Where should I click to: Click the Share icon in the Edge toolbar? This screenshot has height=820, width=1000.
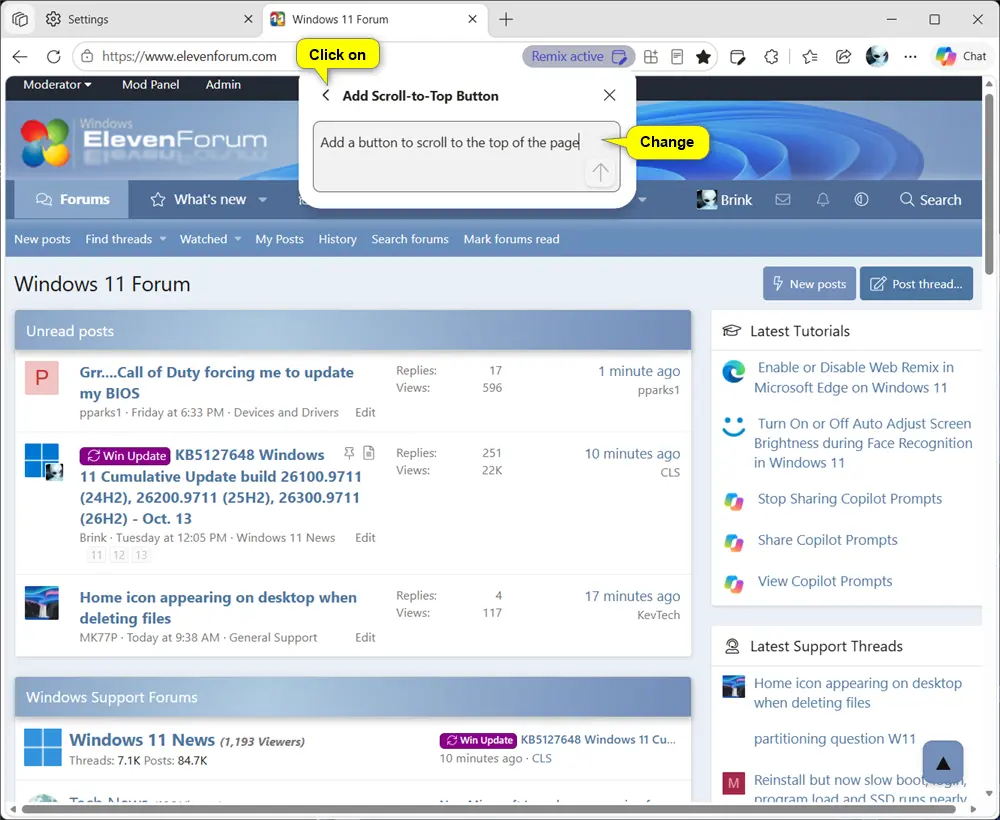(843, 57)
